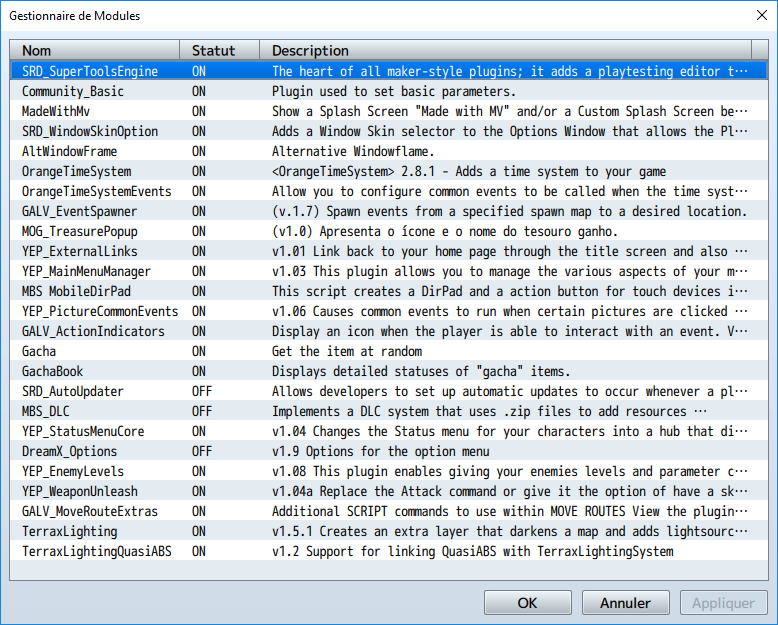Viewport: 778px width, 625px height.
Task: Select the YEP_MainMenuManager row
Action: 389,271
